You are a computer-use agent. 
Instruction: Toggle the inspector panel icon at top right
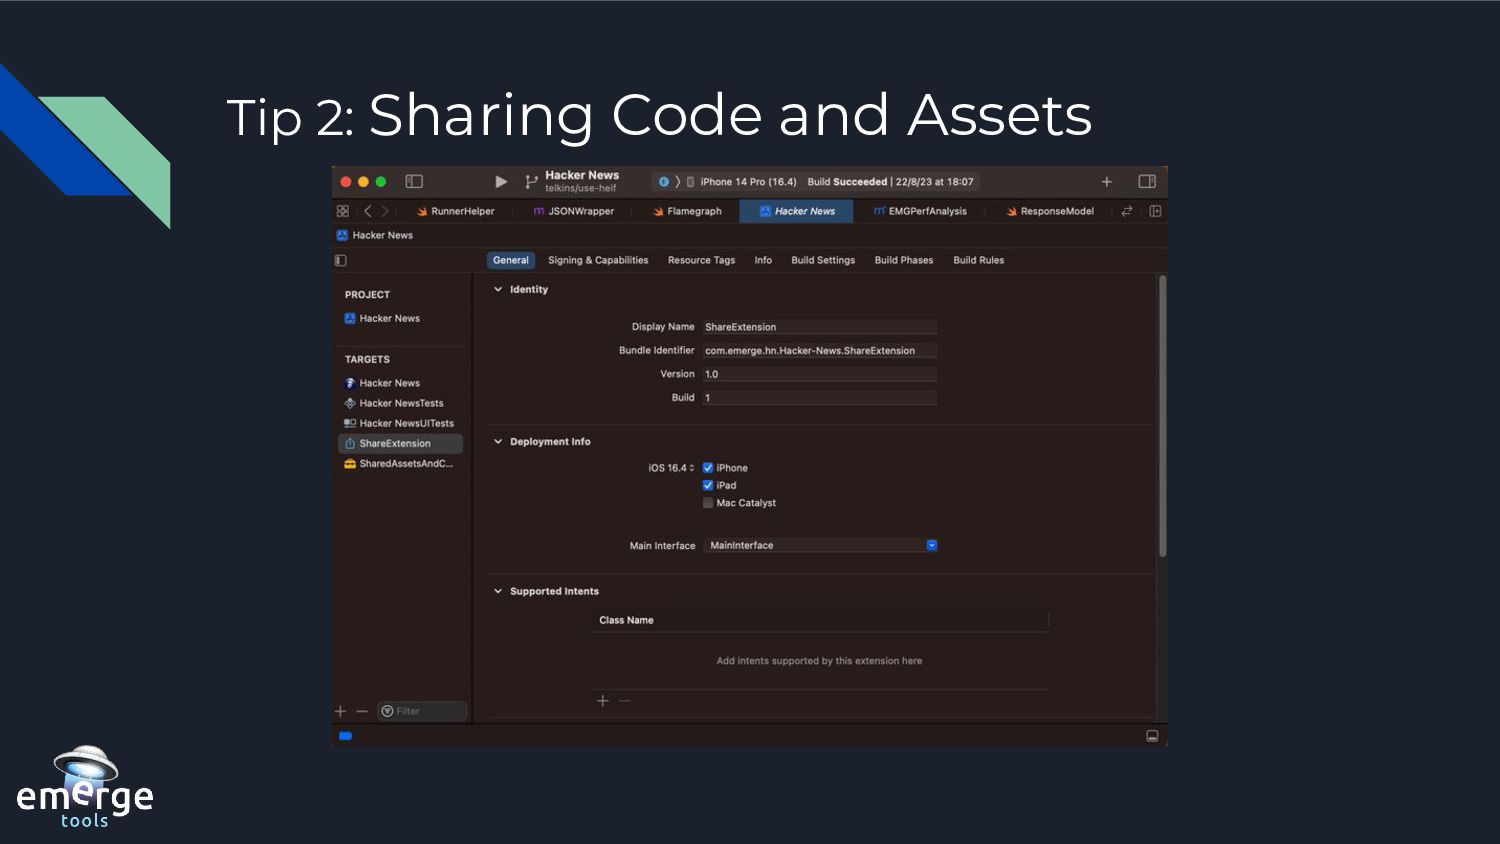[1147, 181]
